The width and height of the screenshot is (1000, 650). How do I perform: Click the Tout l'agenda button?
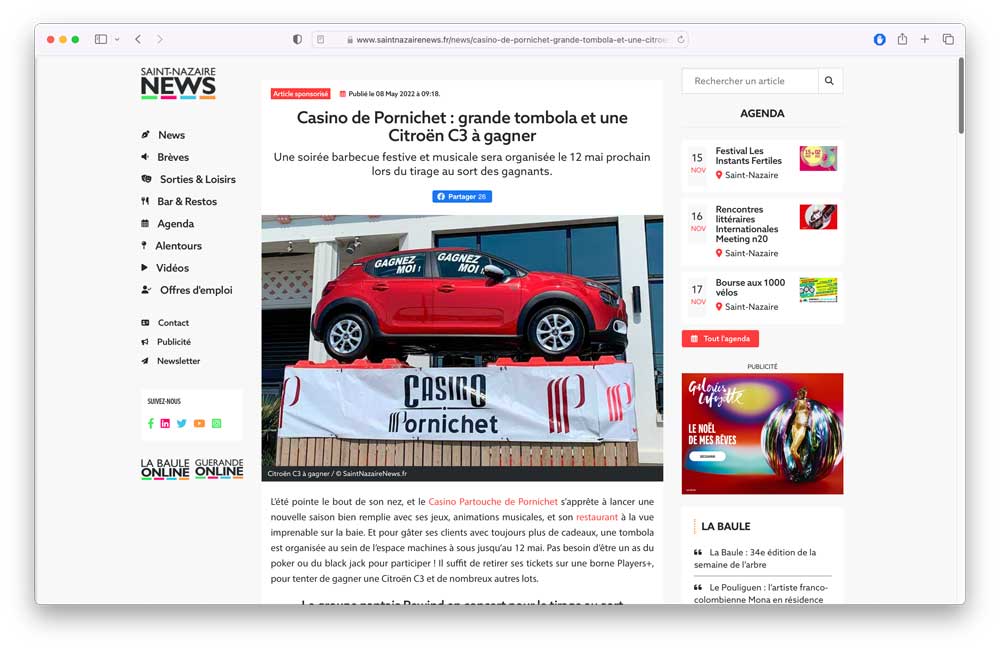pyautogui.click(x=718, y=338)
